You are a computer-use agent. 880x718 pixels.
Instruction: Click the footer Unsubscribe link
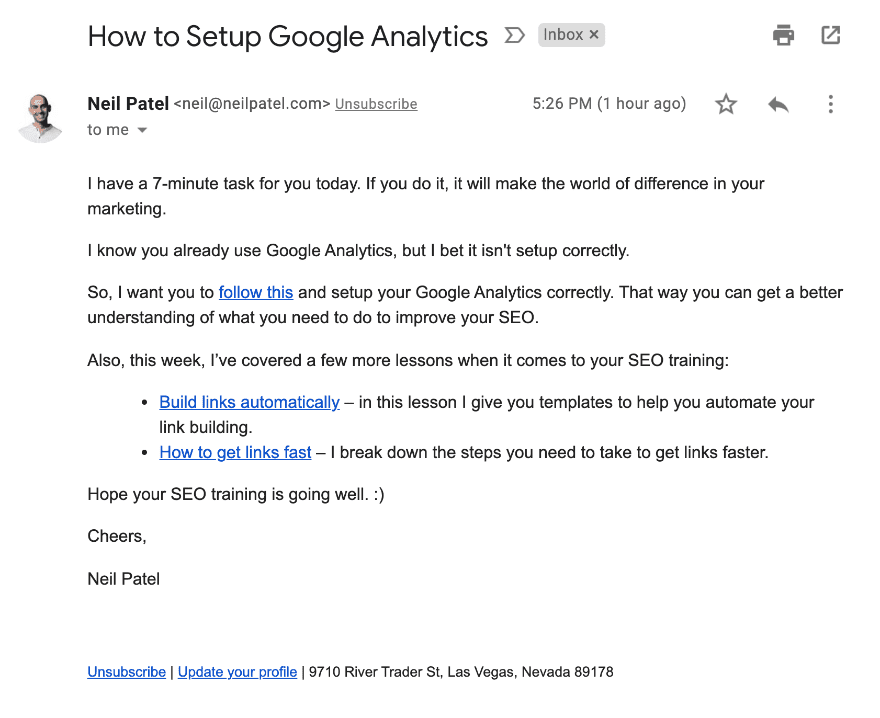pyautogui.click(x=126, y=672)
